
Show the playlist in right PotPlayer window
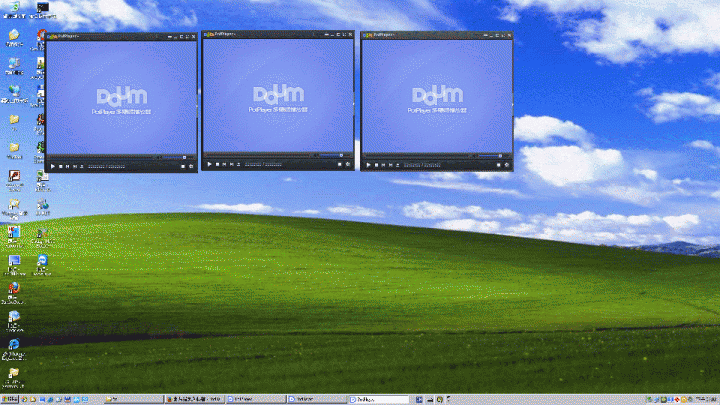(498, 165)
